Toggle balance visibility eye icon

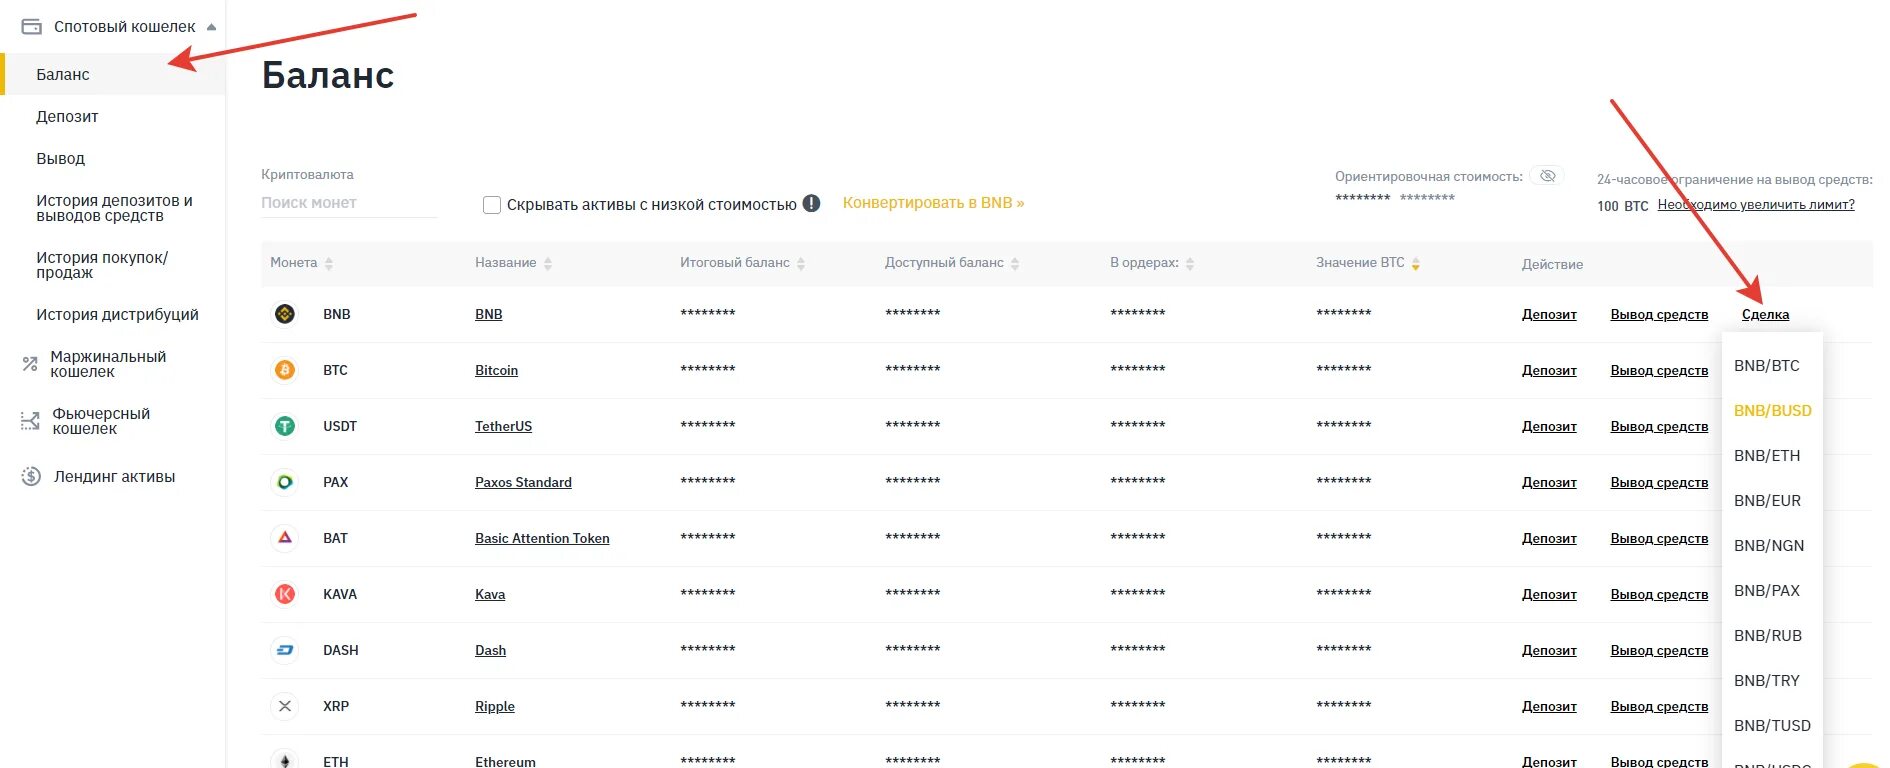tap(1548, 176)
